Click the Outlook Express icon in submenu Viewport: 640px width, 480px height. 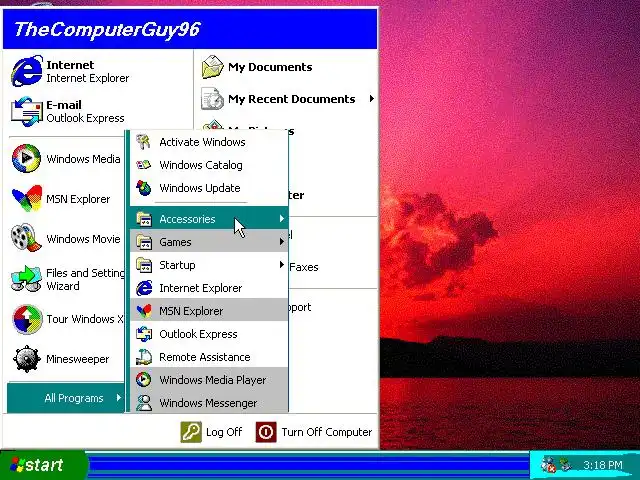tap(144, 334)
